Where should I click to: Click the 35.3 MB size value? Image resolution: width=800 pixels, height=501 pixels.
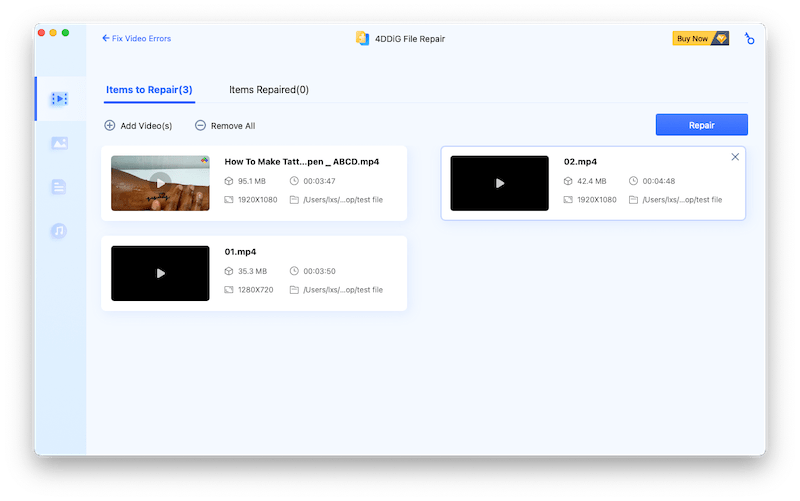point(252,271)
